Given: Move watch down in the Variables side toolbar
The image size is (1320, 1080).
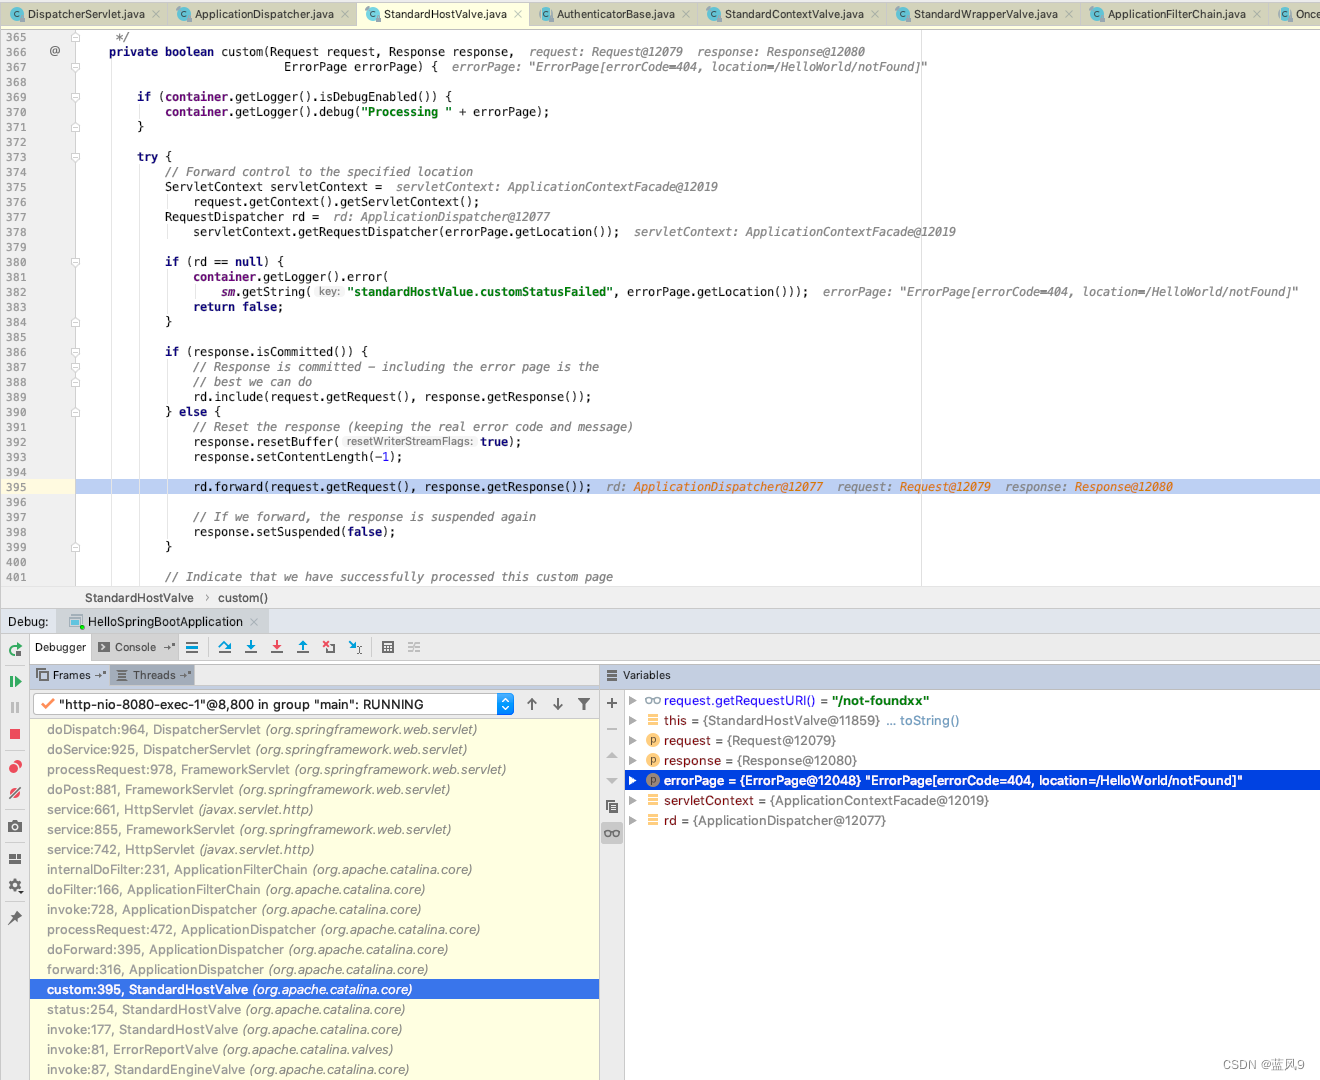Looking at the screenshot, I should pyautogui.click(x=612, y=781).
